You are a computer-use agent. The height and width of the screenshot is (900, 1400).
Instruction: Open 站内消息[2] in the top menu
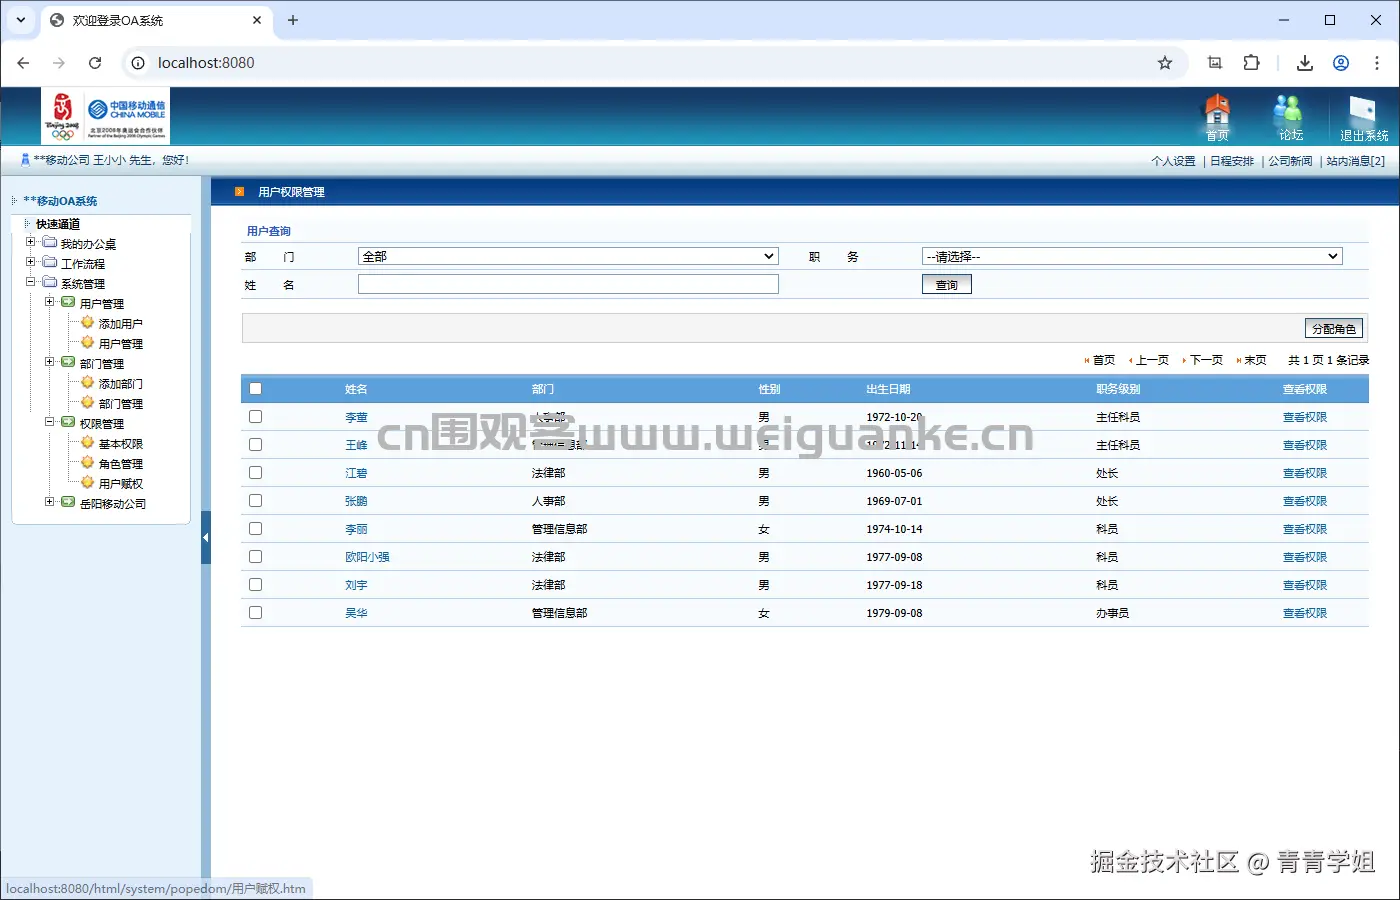(1356, 161)
